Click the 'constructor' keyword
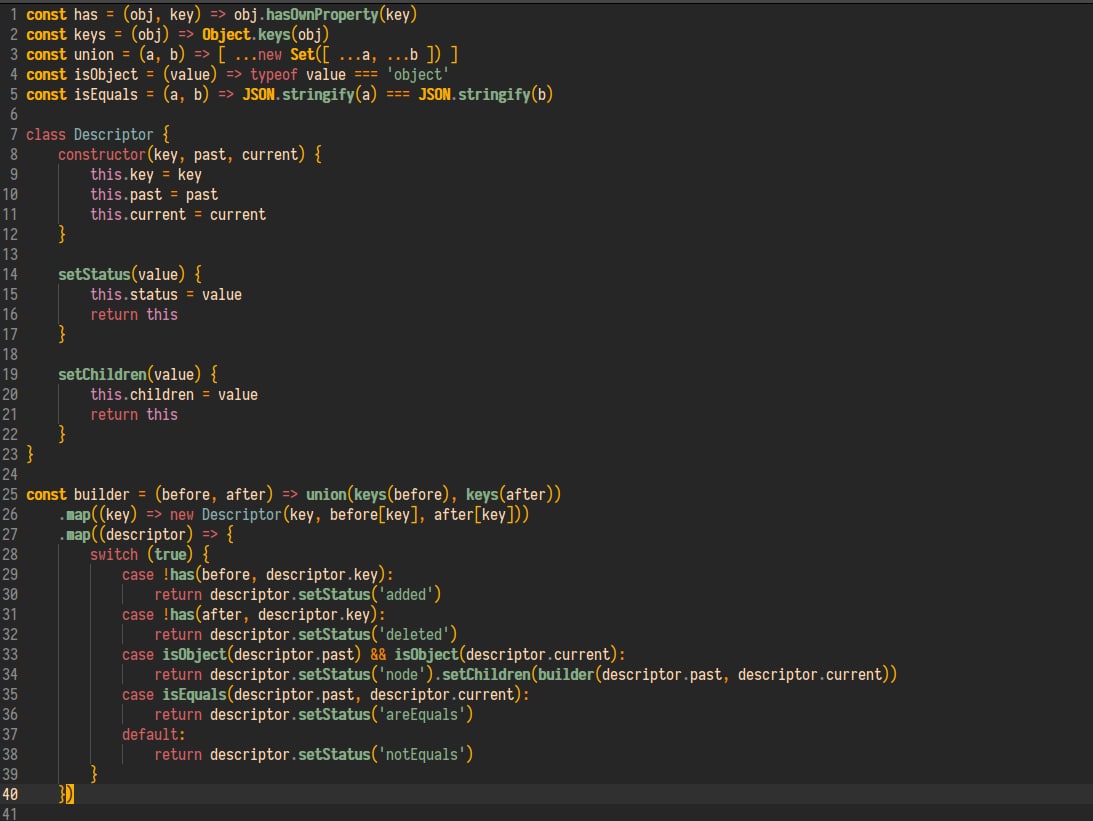This screenshot has height=821, width=1093. (x=102, y=155)
